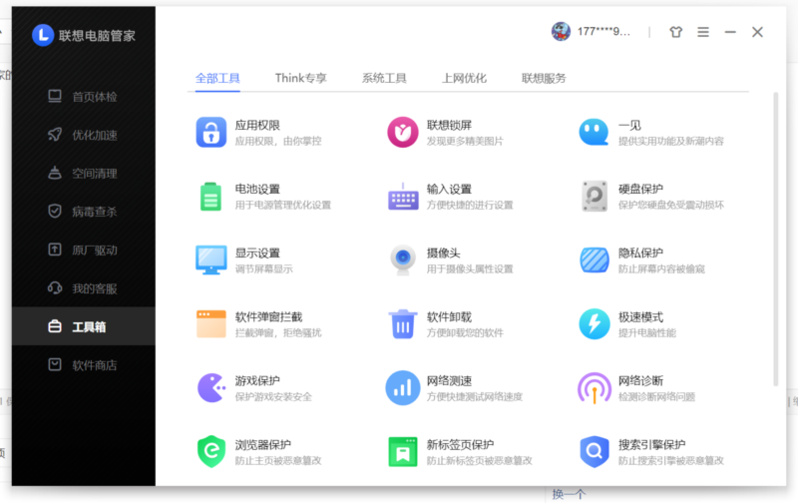Viewport: 798px width, 503px height.
Task: Open the 系统工具 tab
Action: pyautogui.click(x=384, y=78)
